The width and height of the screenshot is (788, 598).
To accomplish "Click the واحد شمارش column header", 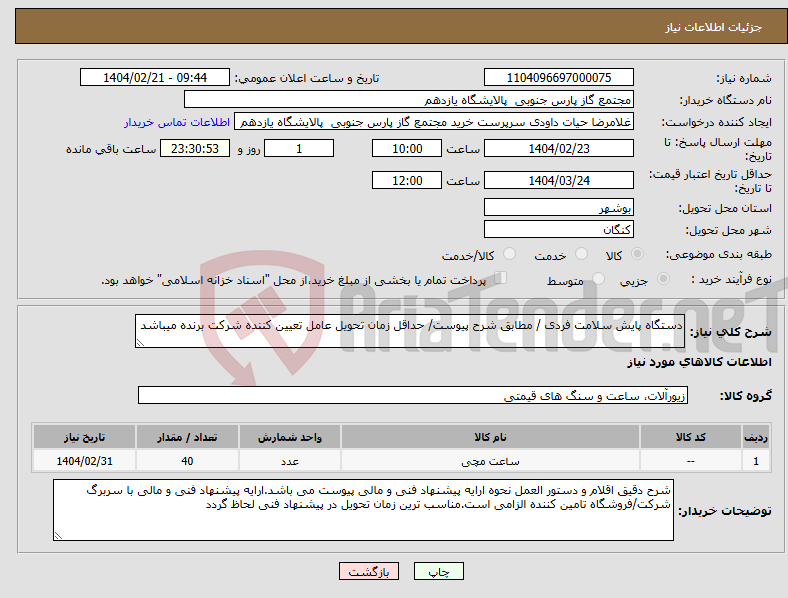I will tap(289, 437).
